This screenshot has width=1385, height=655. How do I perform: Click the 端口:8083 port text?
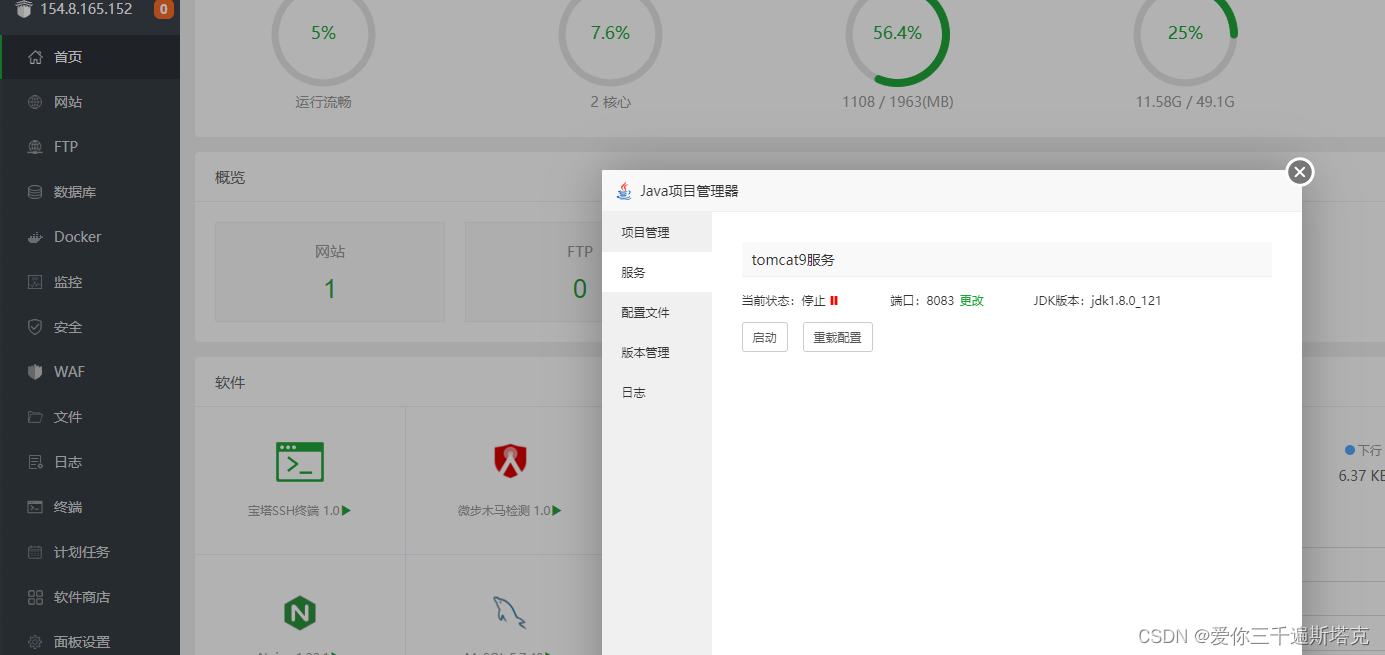pyautogui.click(x=922, y=300)
